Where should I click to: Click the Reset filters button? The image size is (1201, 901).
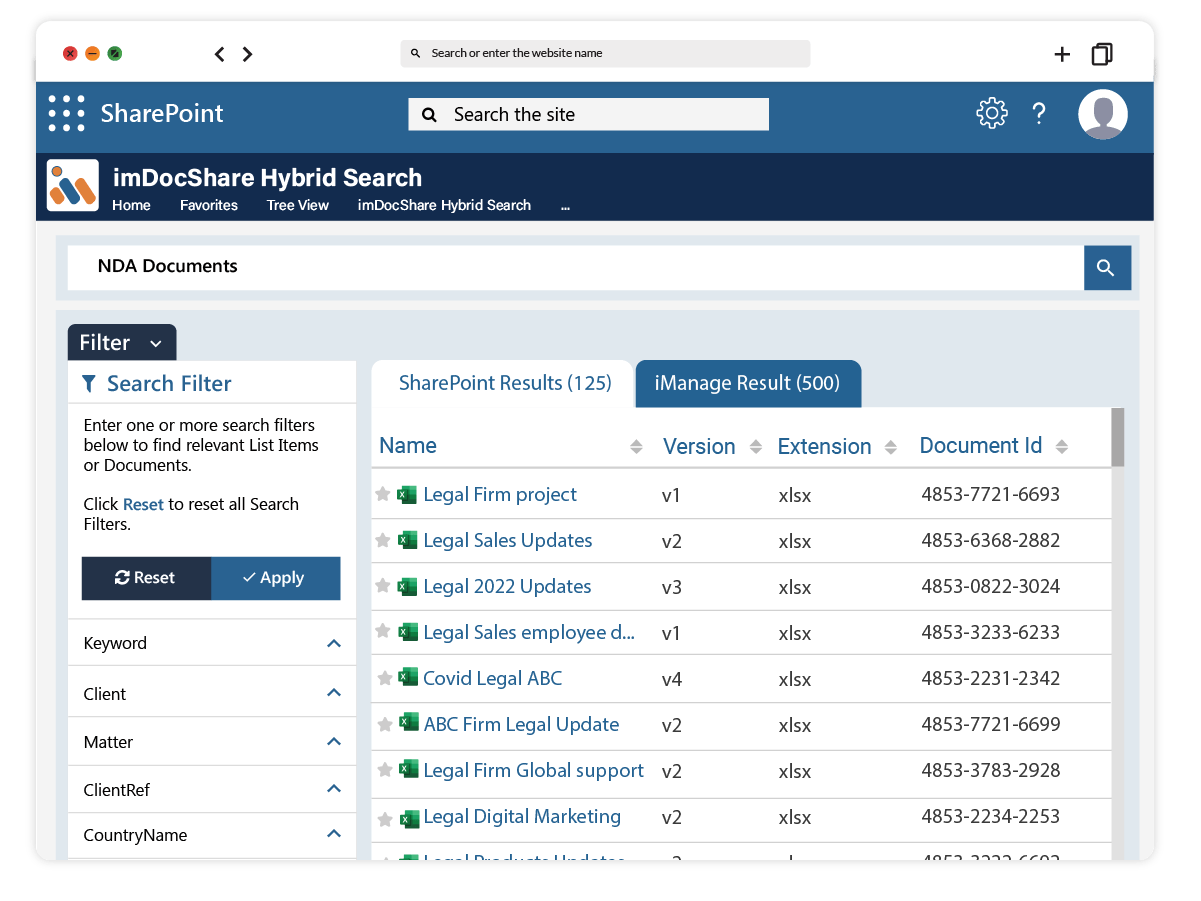146,578
